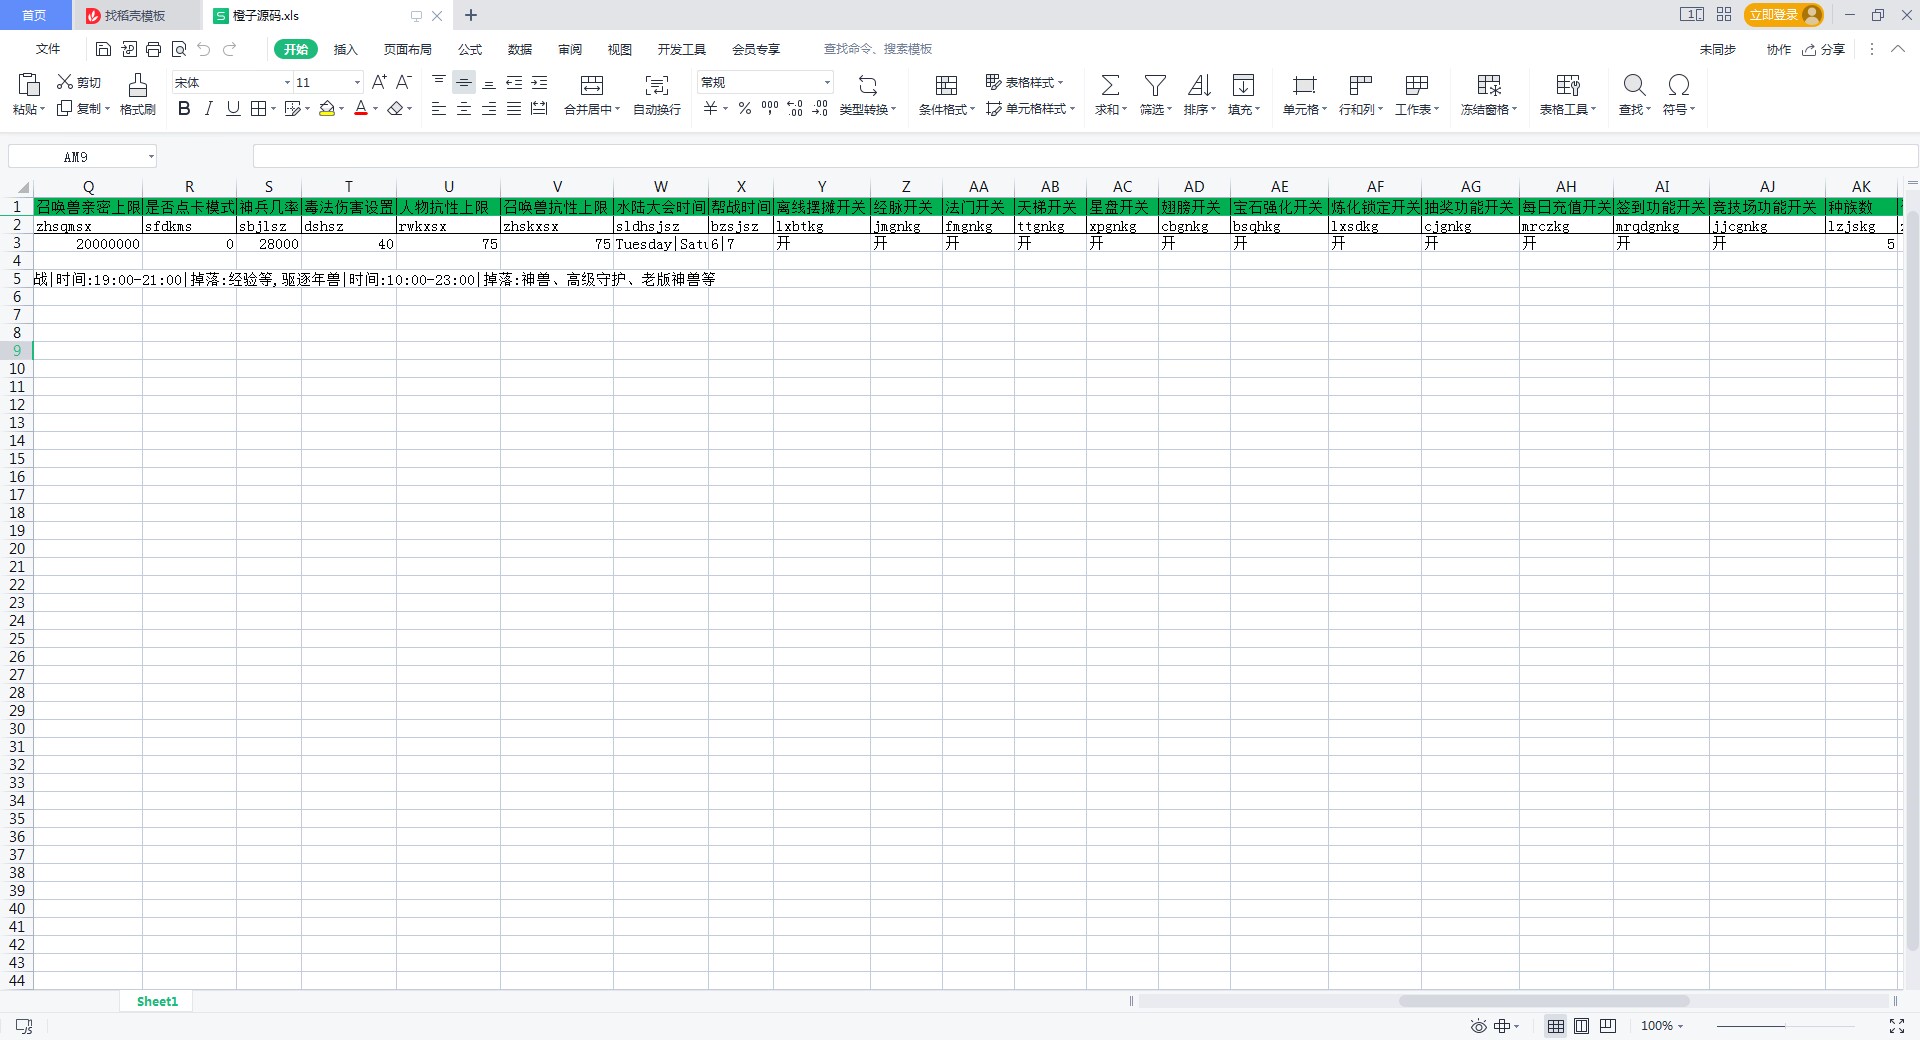Click the 分享 (Share) button

click(1824, 49)
